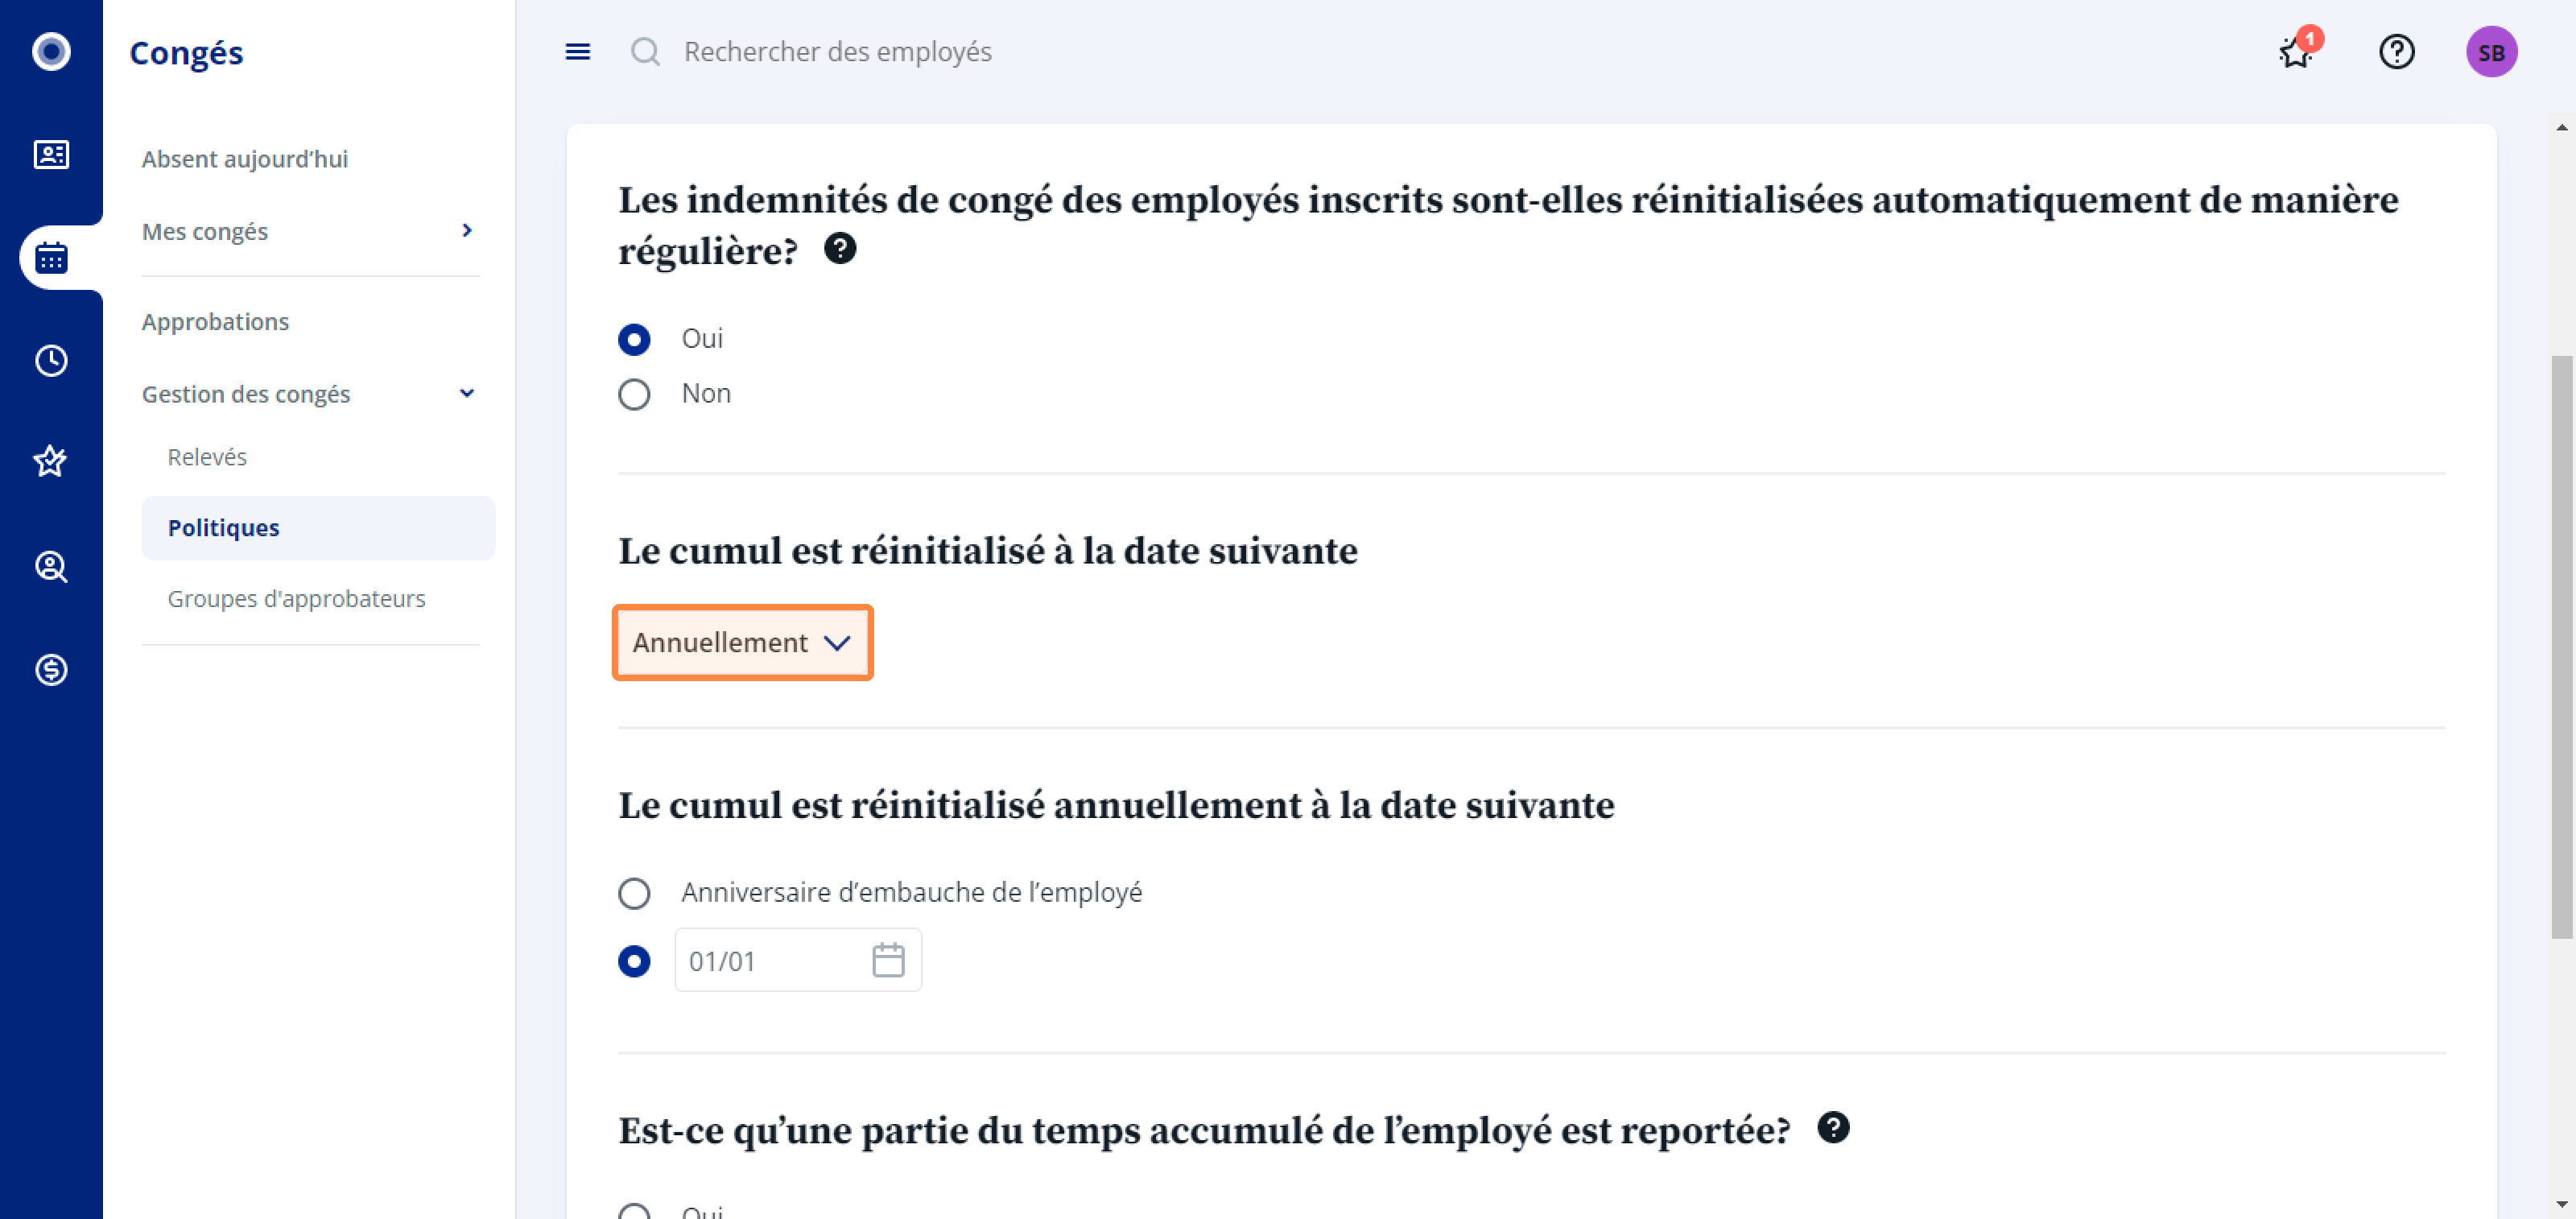Click the 'Rechercher des employés' search field
Screen dimensions: 2576x1219
pyautogui.click(x=837, y=51)
